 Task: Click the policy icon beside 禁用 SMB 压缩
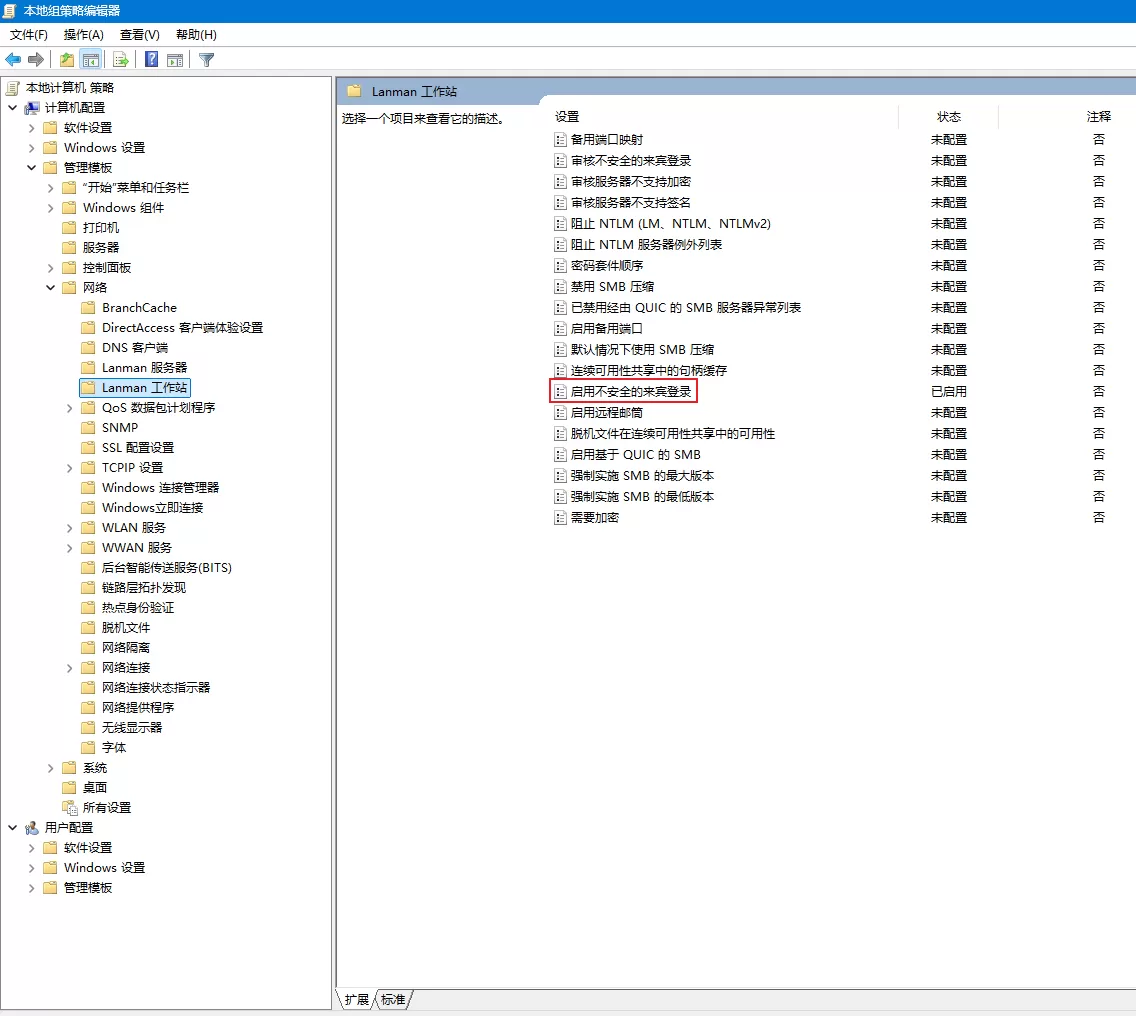(560, 286)
